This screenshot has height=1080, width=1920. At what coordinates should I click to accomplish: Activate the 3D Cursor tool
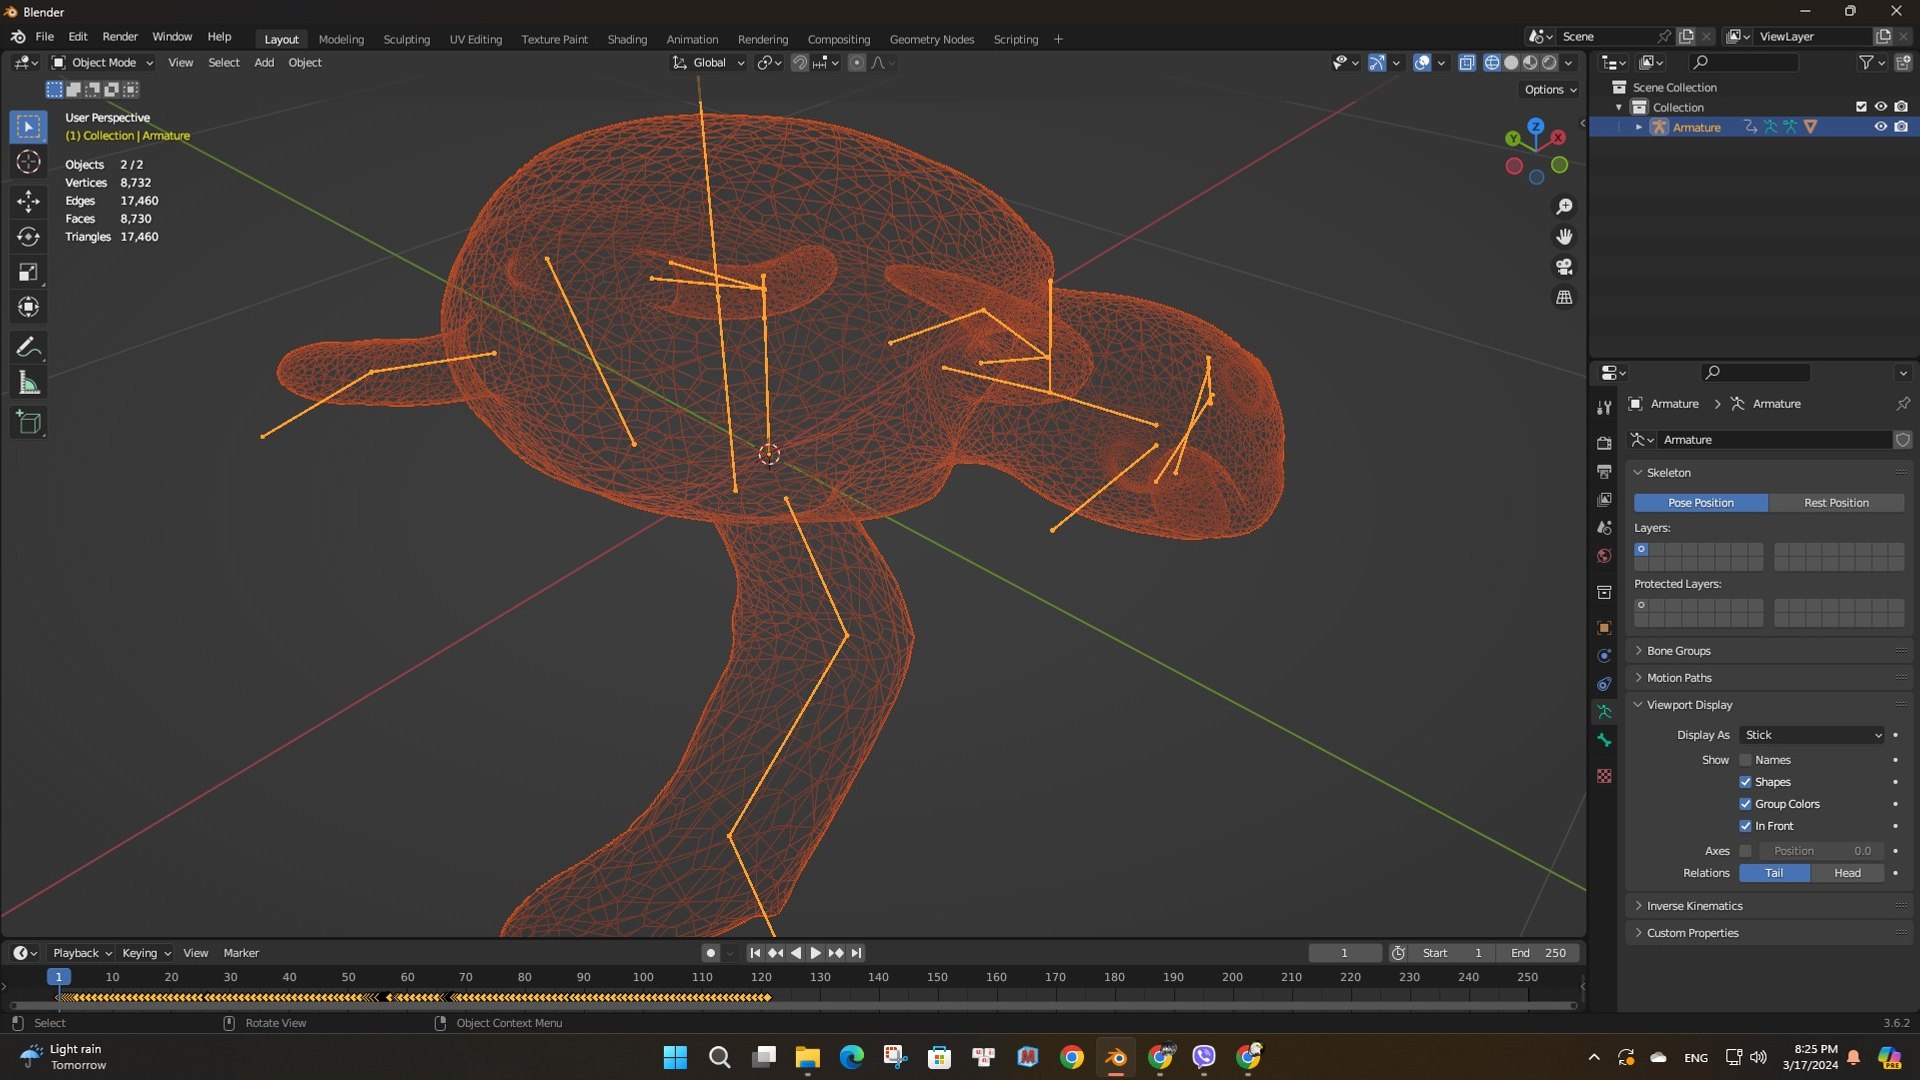(x=28, y=162)
